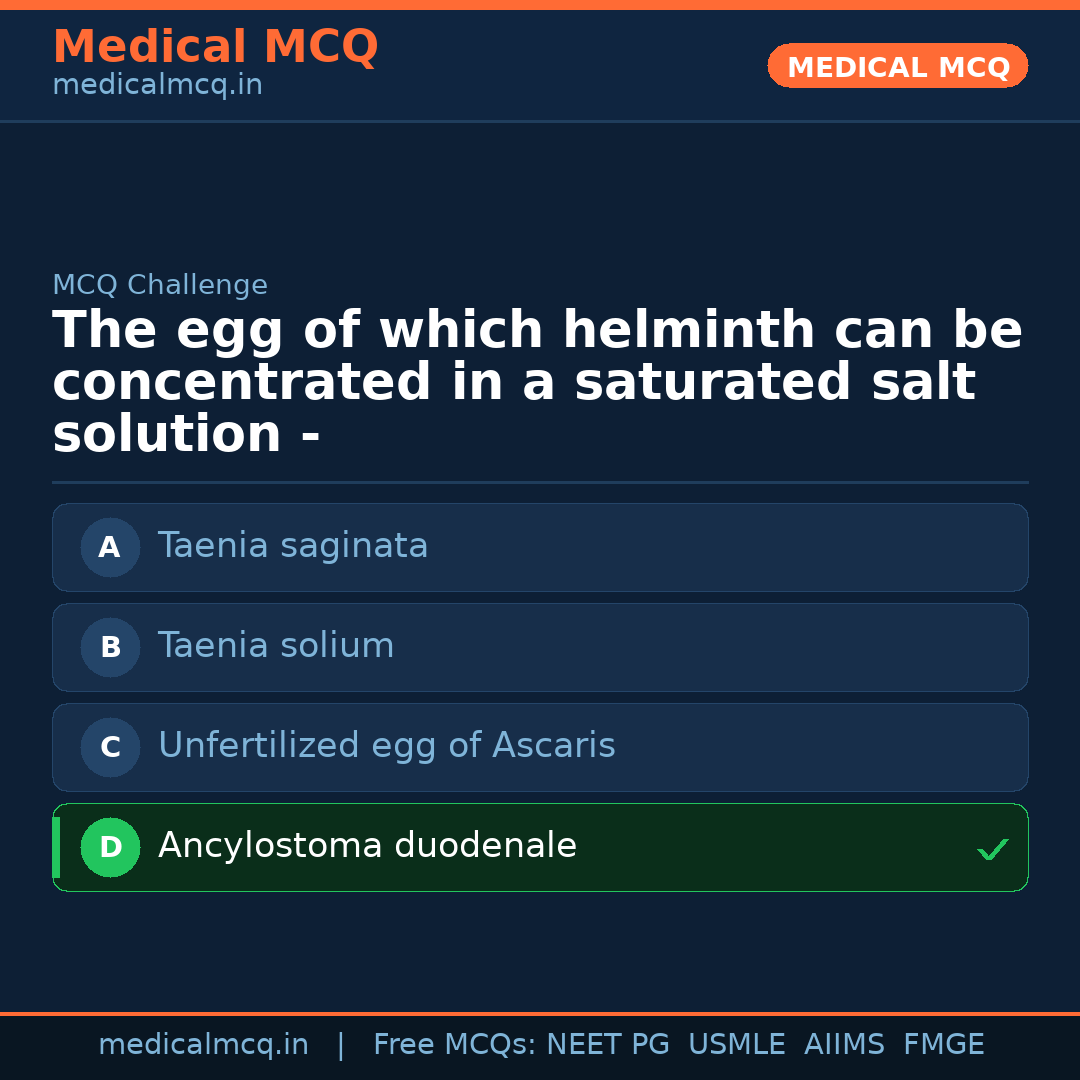Select the Ancylostoma duodenale answer text

[367, 846]
